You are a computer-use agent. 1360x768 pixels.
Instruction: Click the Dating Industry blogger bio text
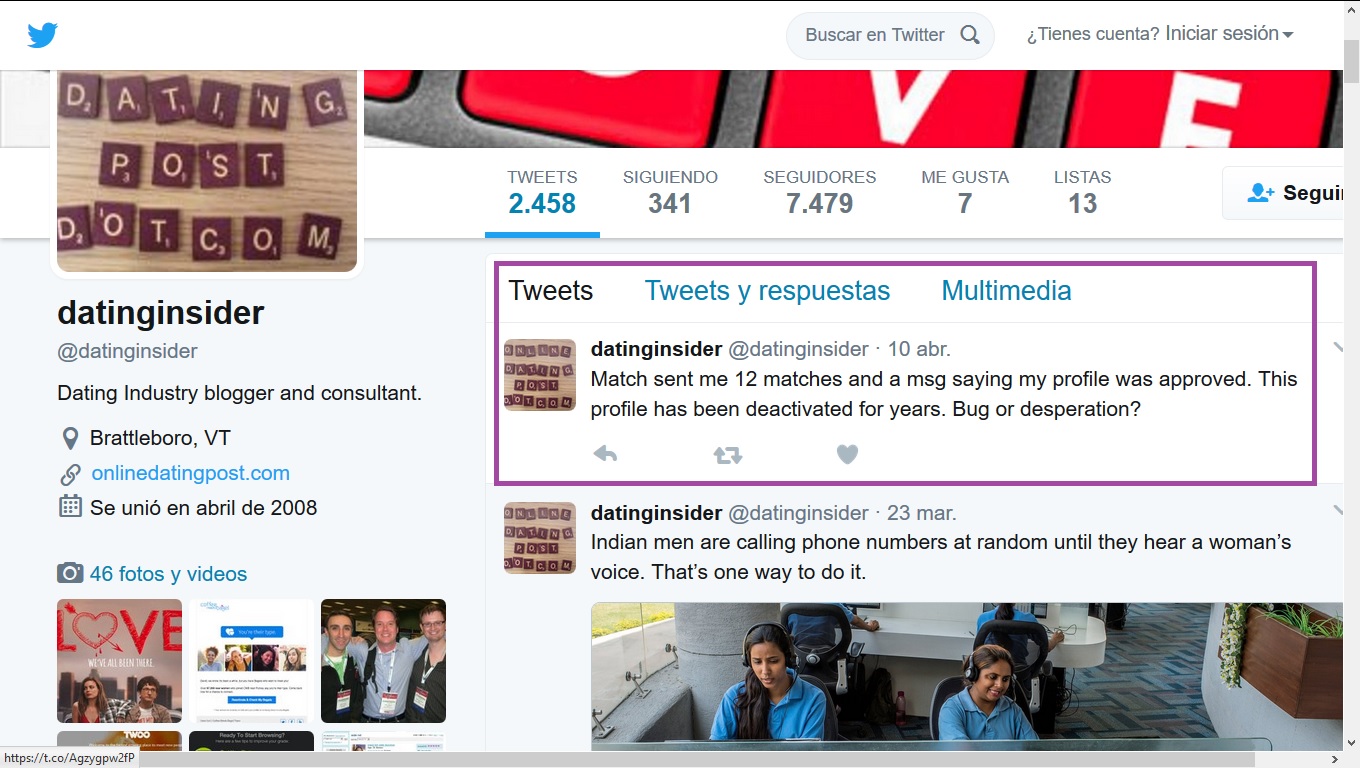tap(240, 393)
